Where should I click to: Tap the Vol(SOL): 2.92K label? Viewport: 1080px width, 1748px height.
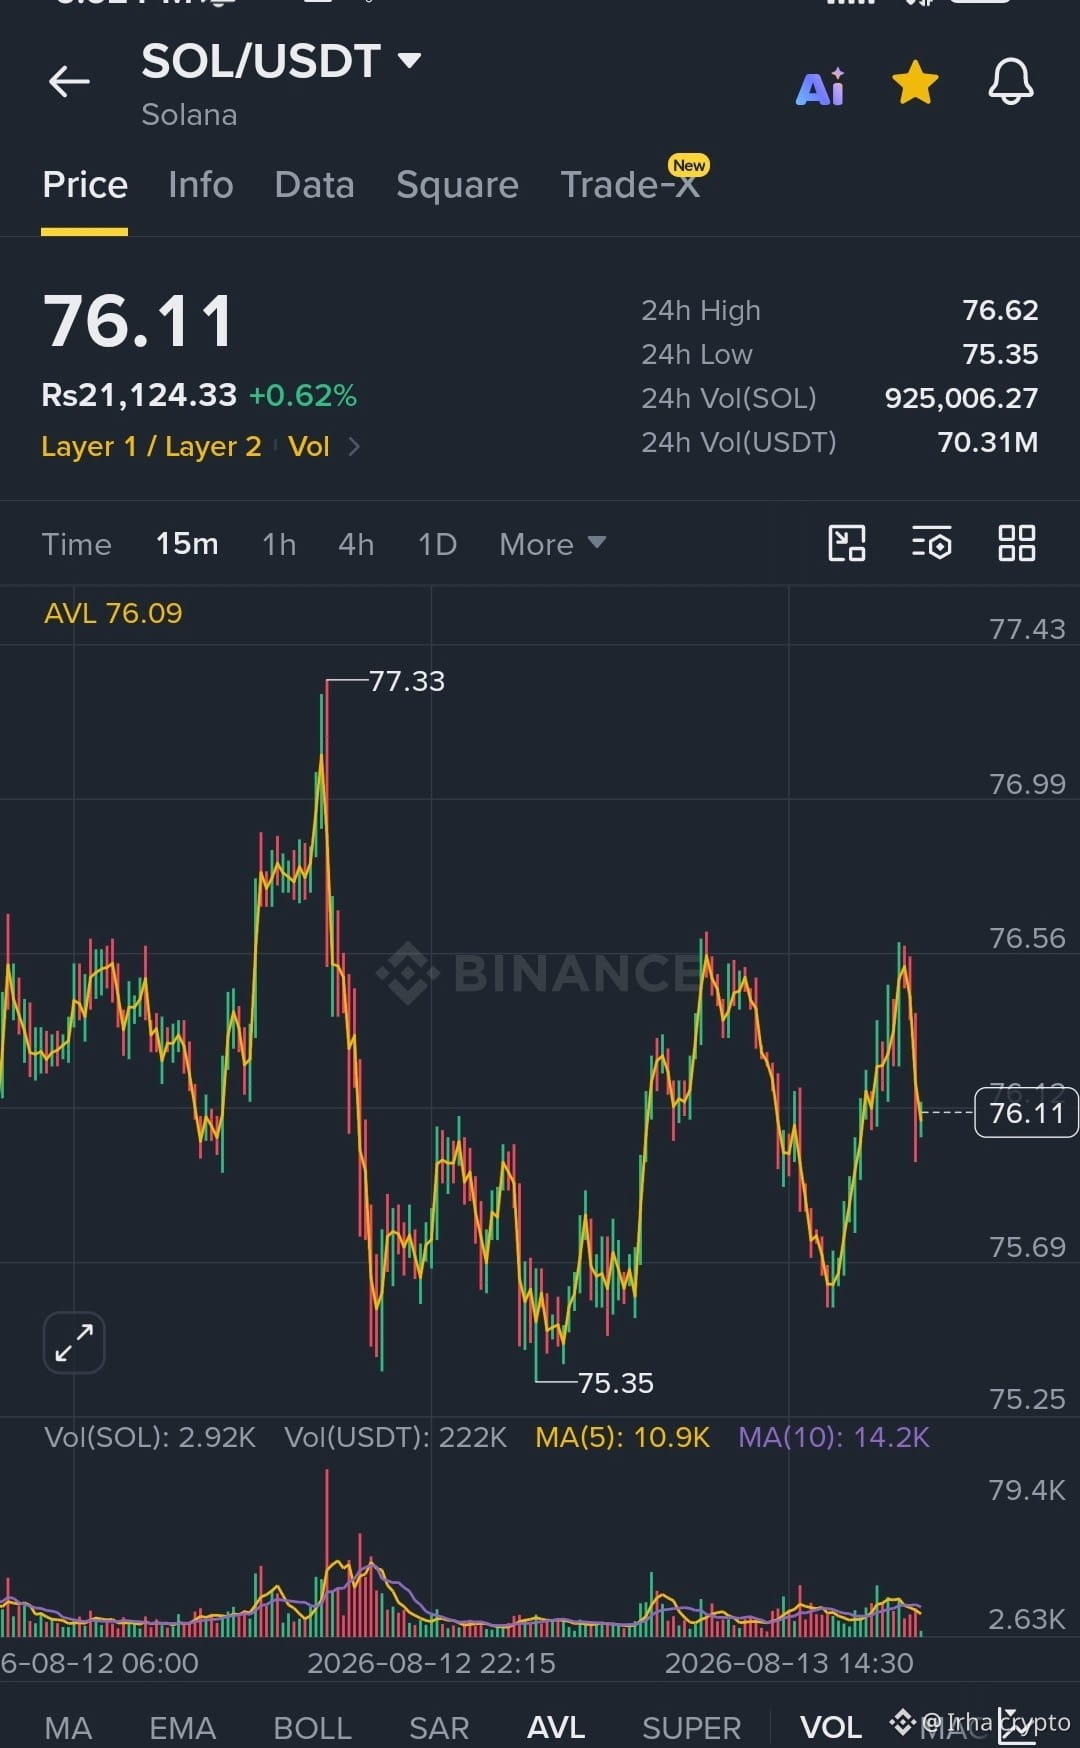coord(150,1437)
